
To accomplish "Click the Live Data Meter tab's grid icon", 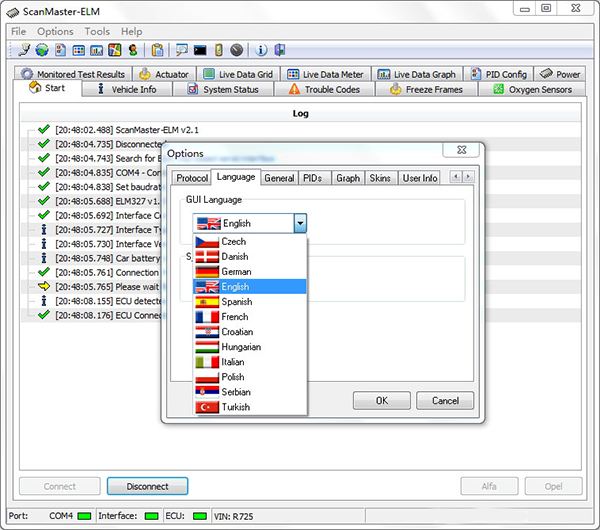I will pyautogui.click(x=293, y=74).
